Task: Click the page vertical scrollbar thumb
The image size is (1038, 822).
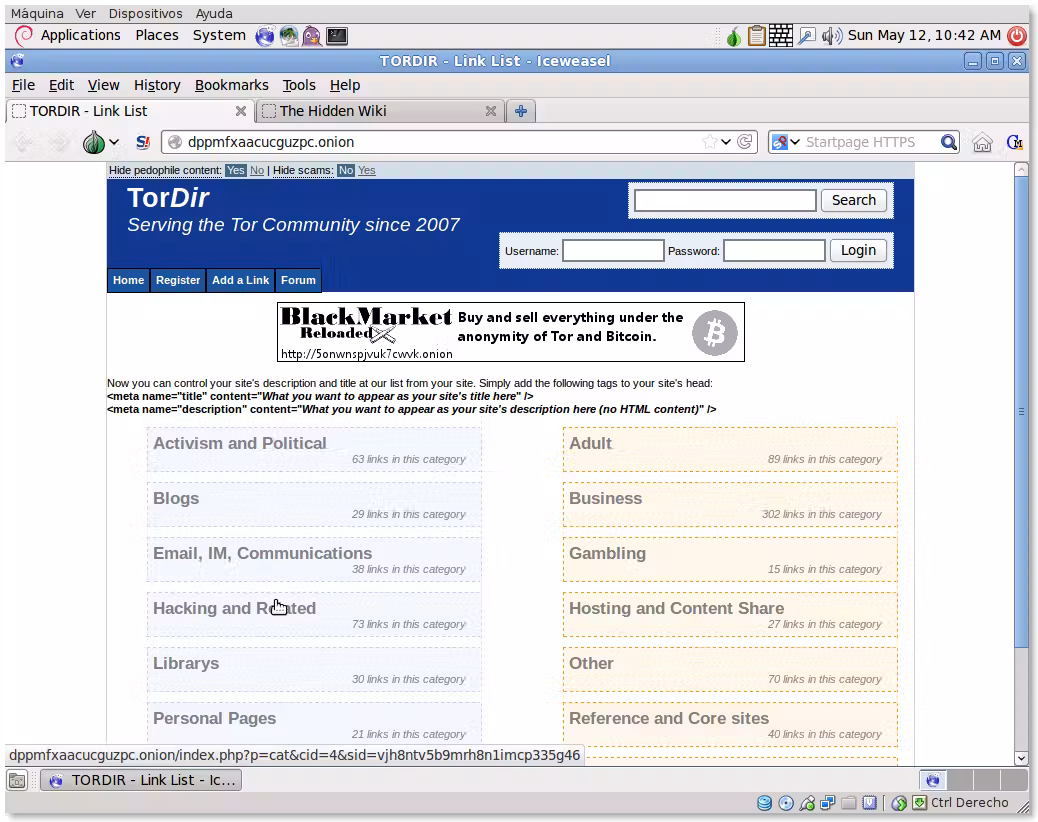Action: coord(1021,413)
